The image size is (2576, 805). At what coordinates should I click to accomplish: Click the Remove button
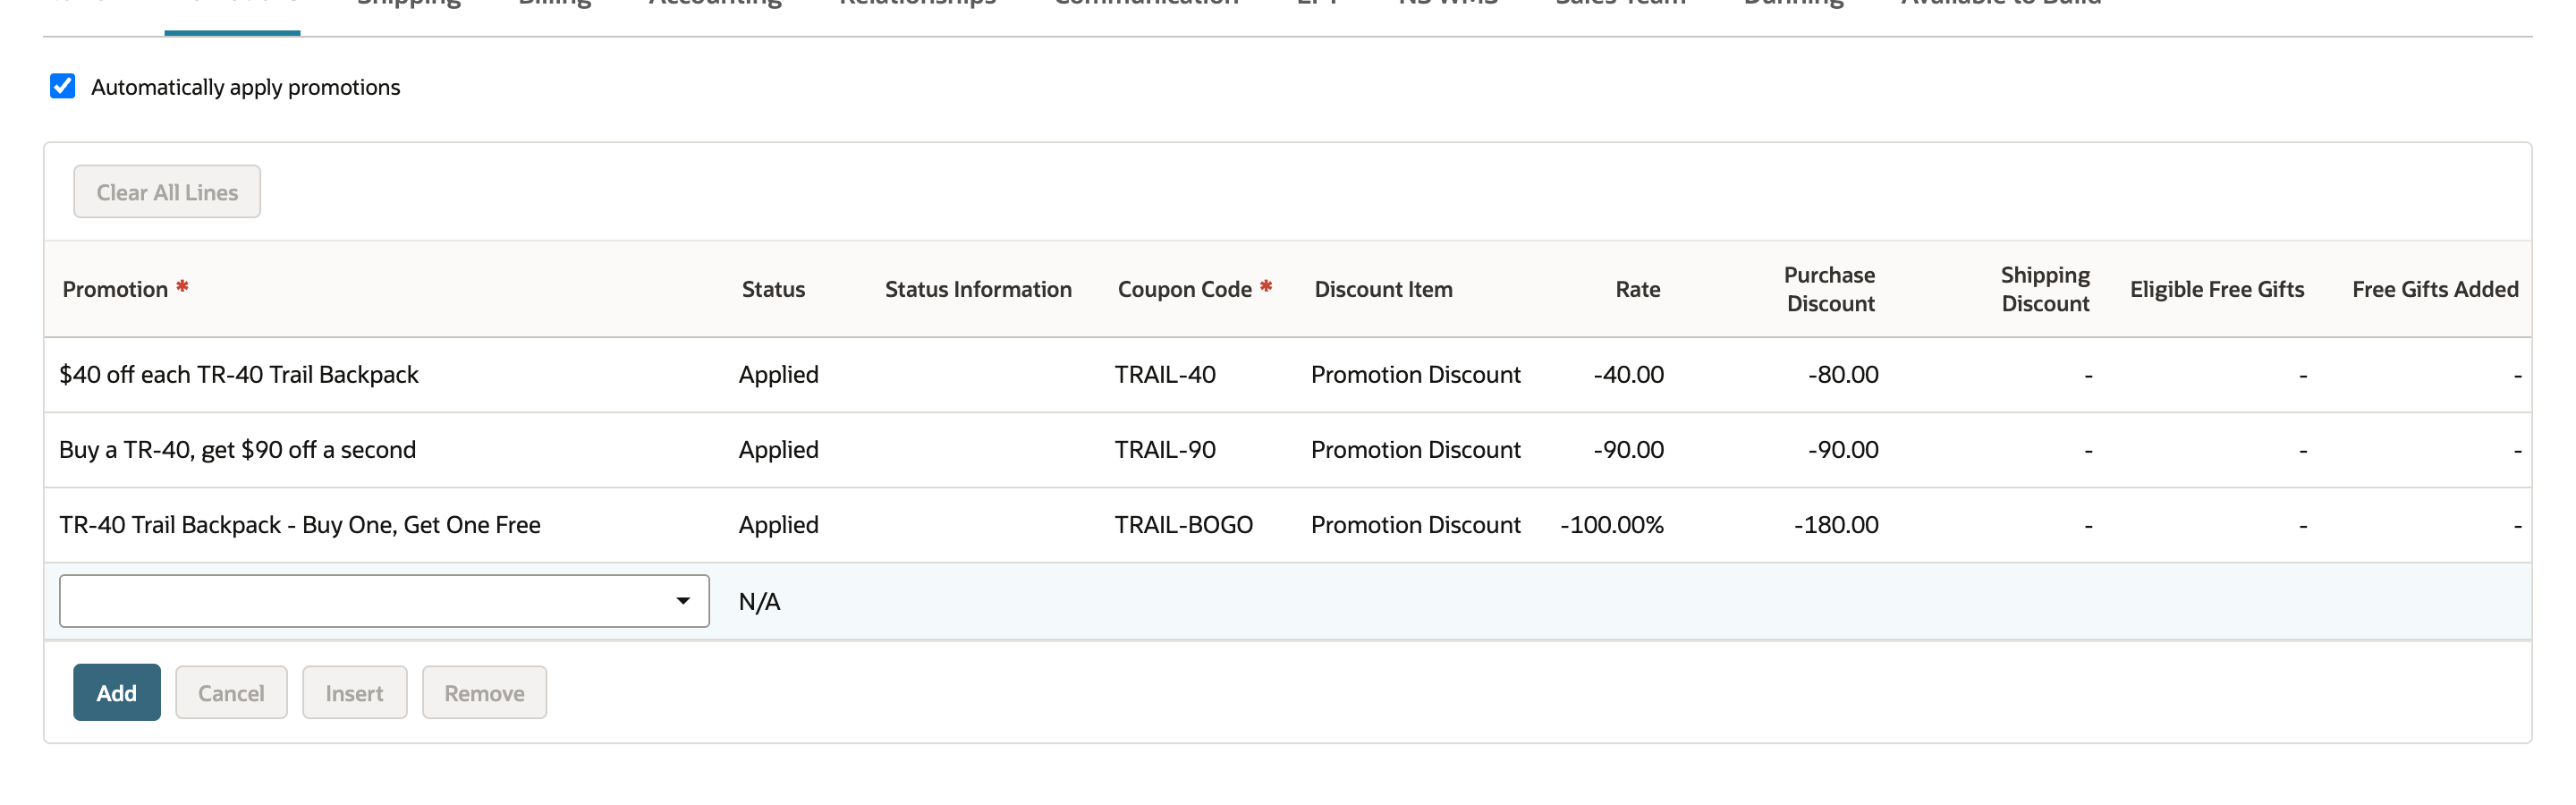pos(484,693)
